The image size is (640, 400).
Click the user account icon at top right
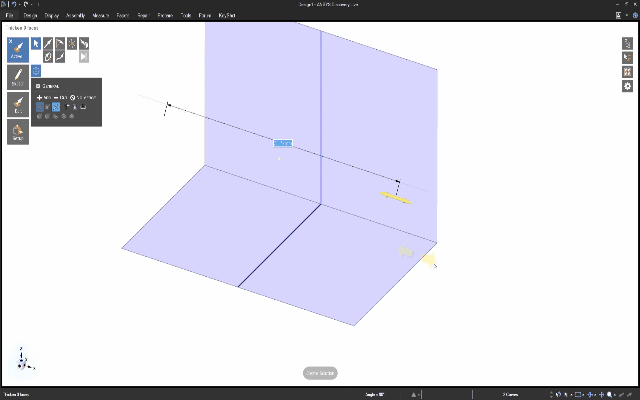[618, 15]
